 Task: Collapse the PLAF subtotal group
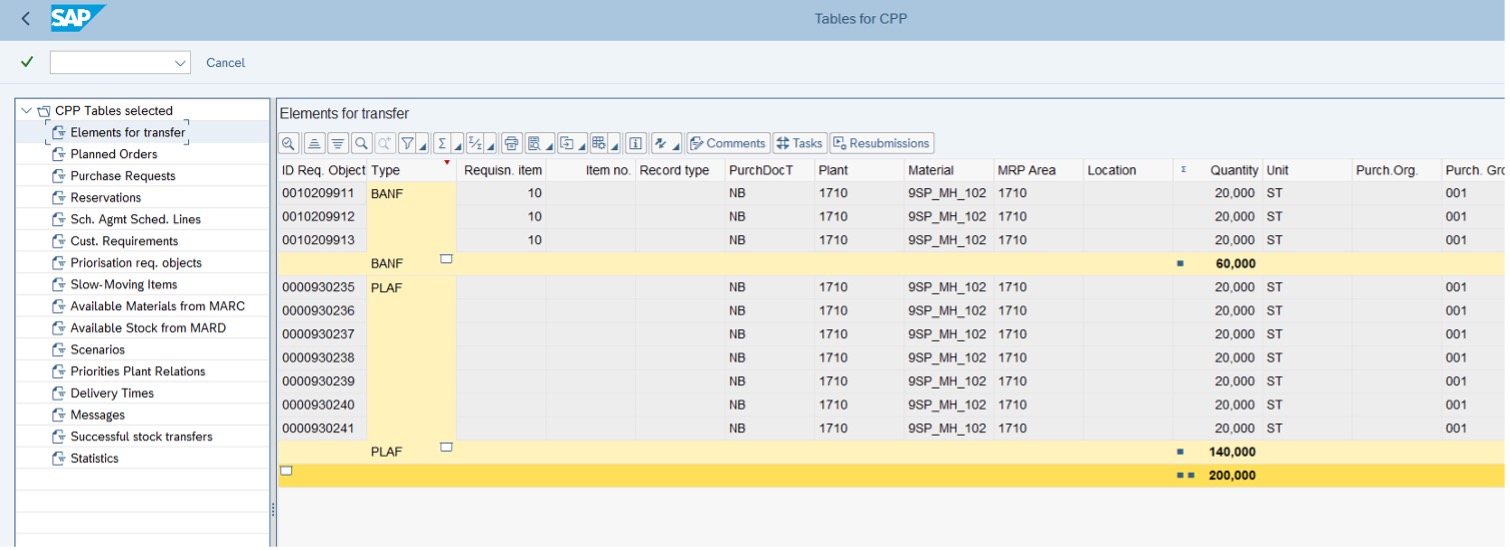[x=446, y=447]
